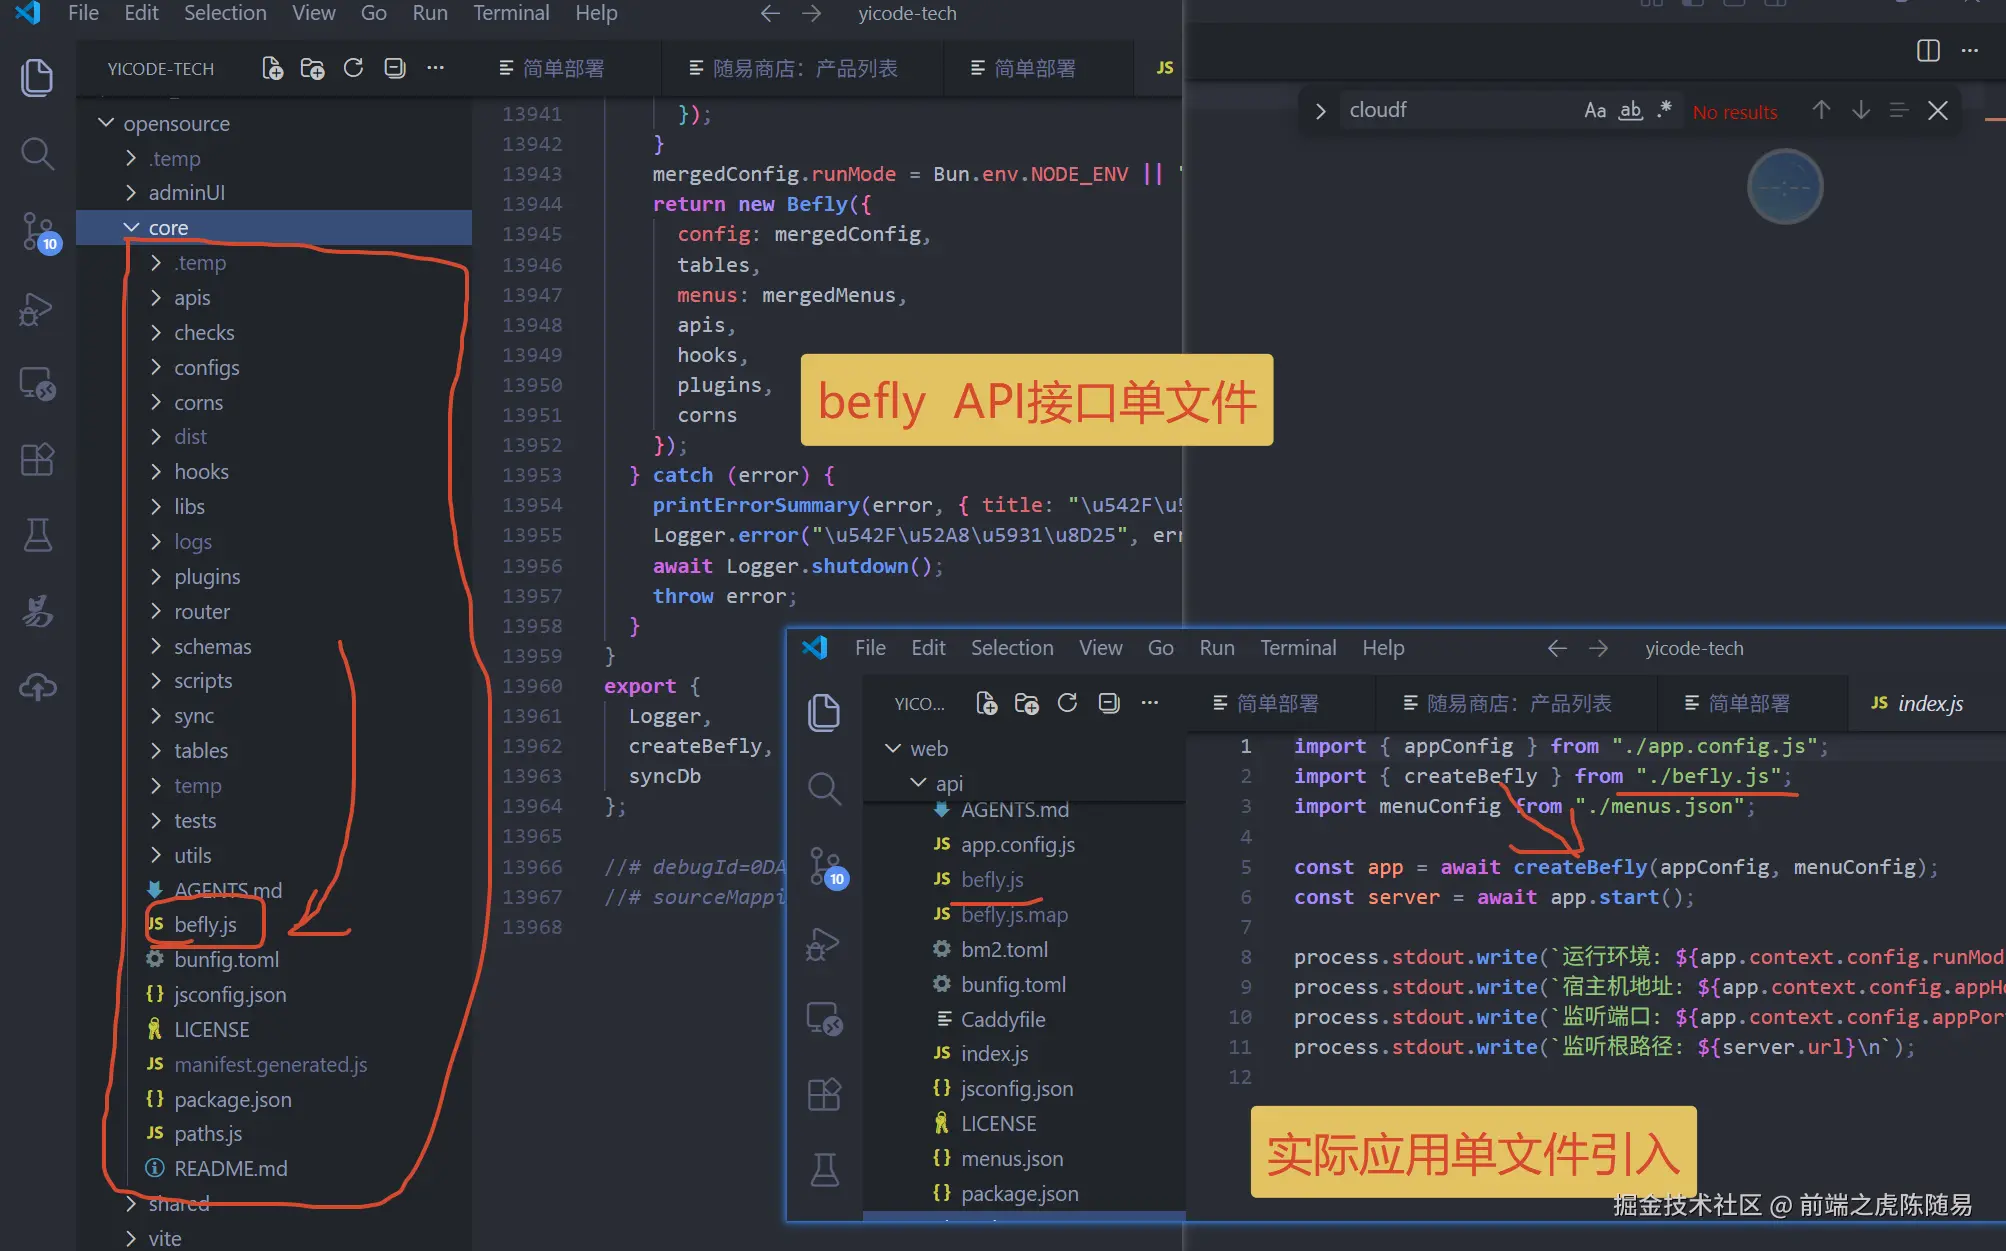Viewport: 2006px width, 1251px height.
Task: Open Remote Explorer in main activity bar
Action: 37,384
